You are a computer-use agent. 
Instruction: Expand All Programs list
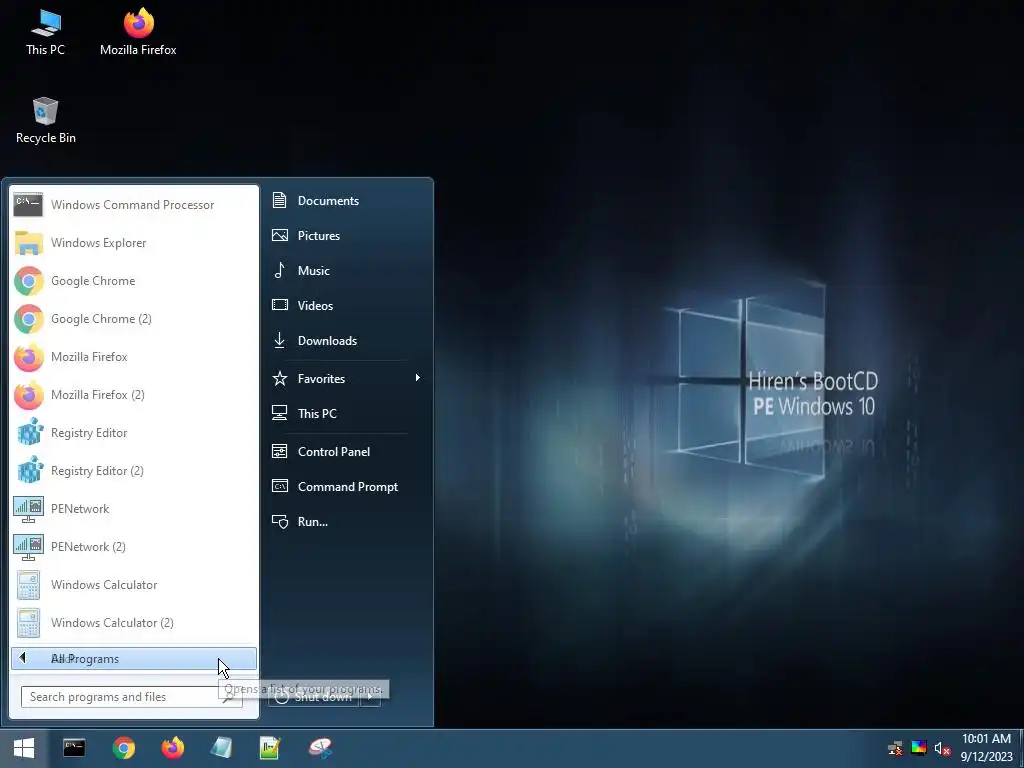(x=134, y=658)
